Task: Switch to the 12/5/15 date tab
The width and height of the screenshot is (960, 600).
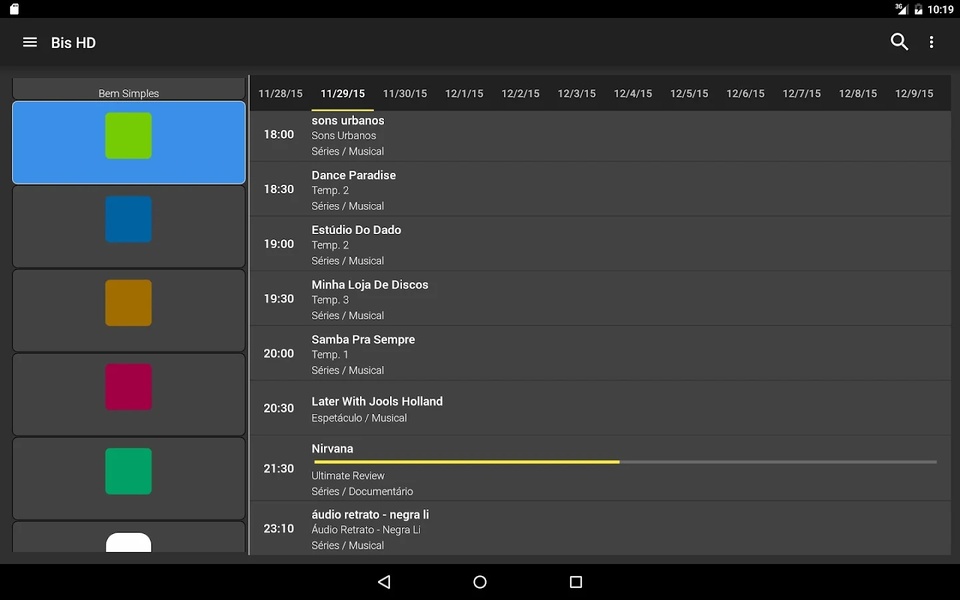Action: coord(689,94)
